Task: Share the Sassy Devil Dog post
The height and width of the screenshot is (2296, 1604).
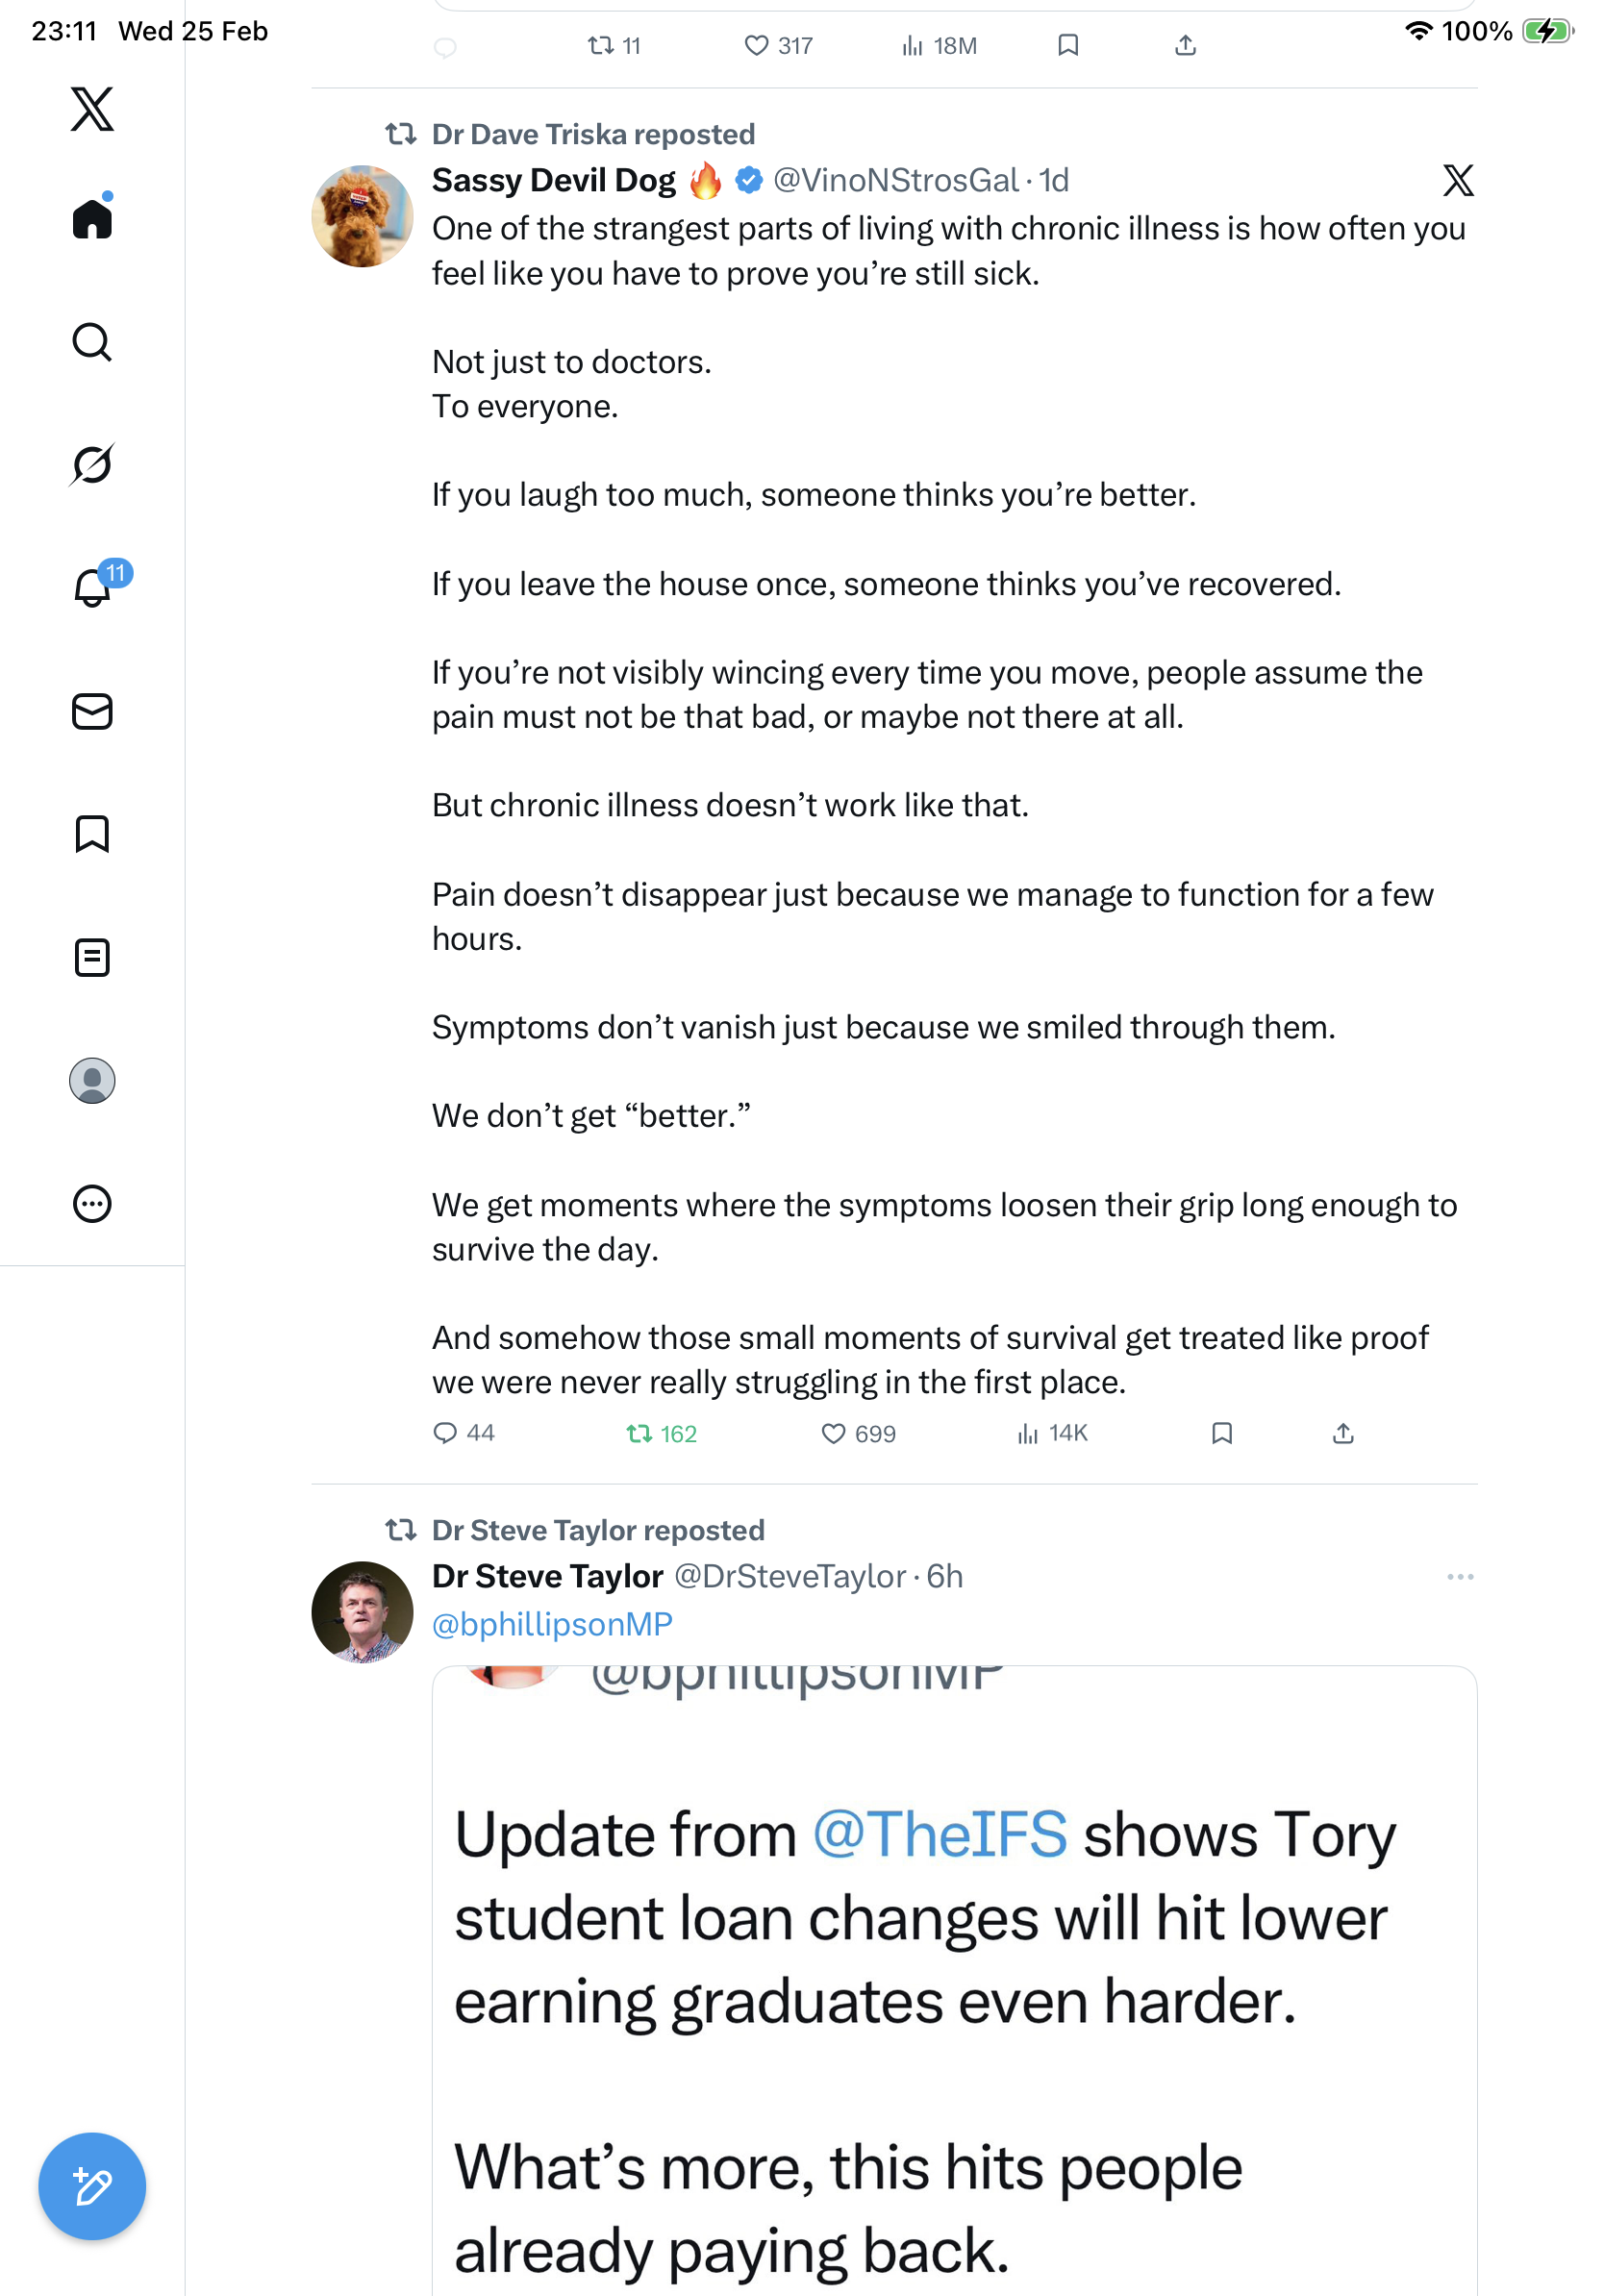Action: [x=1343, y=1434]
